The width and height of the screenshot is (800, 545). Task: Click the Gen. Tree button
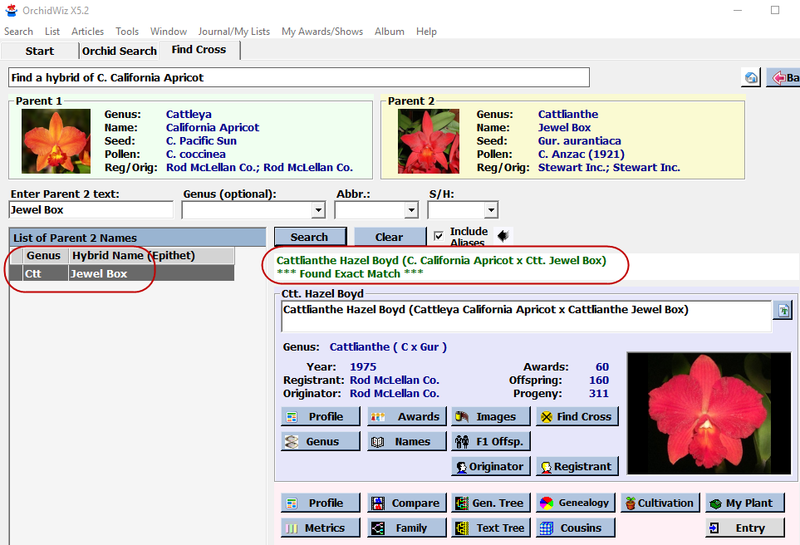tap(491, 503)
